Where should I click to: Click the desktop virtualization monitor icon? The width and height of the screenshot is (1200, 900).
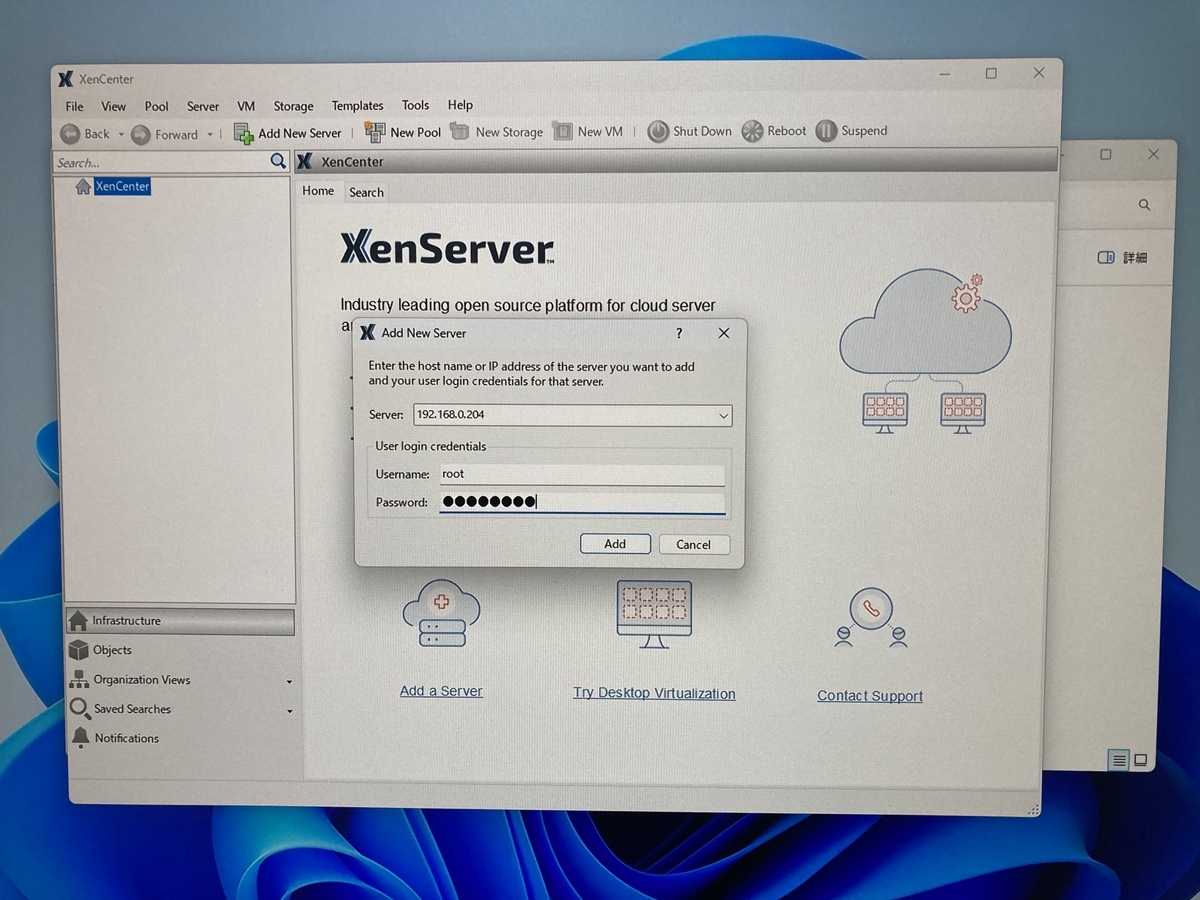point(654,614)
